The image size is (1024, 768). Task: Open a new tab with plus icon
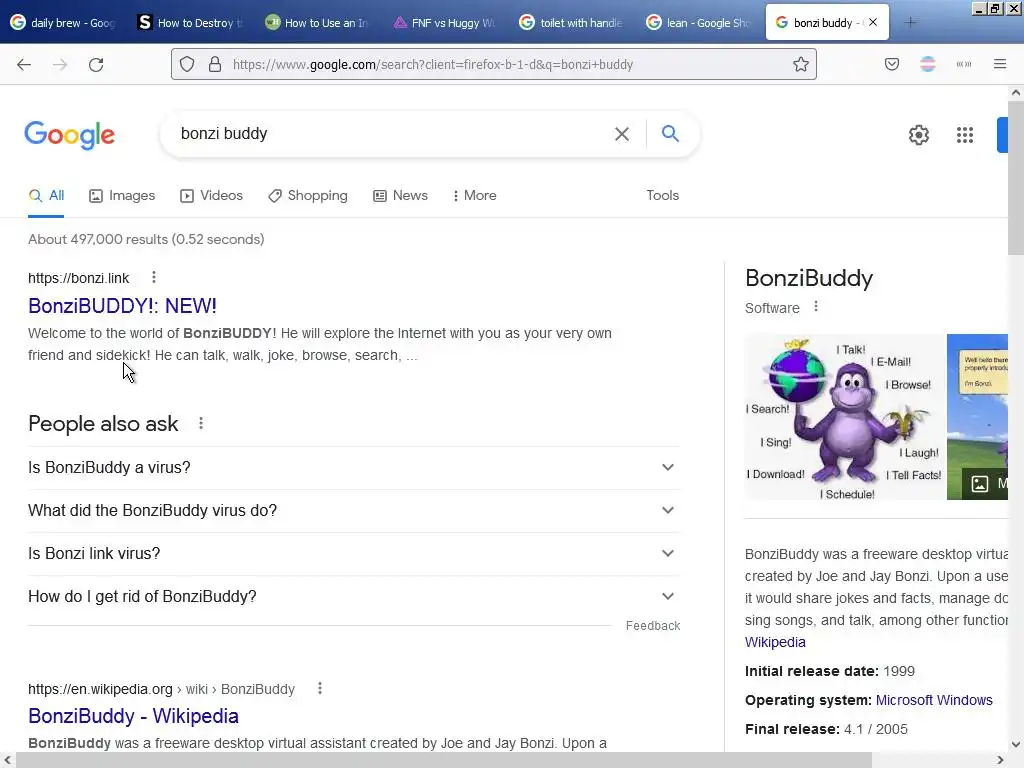coord(910,22)
